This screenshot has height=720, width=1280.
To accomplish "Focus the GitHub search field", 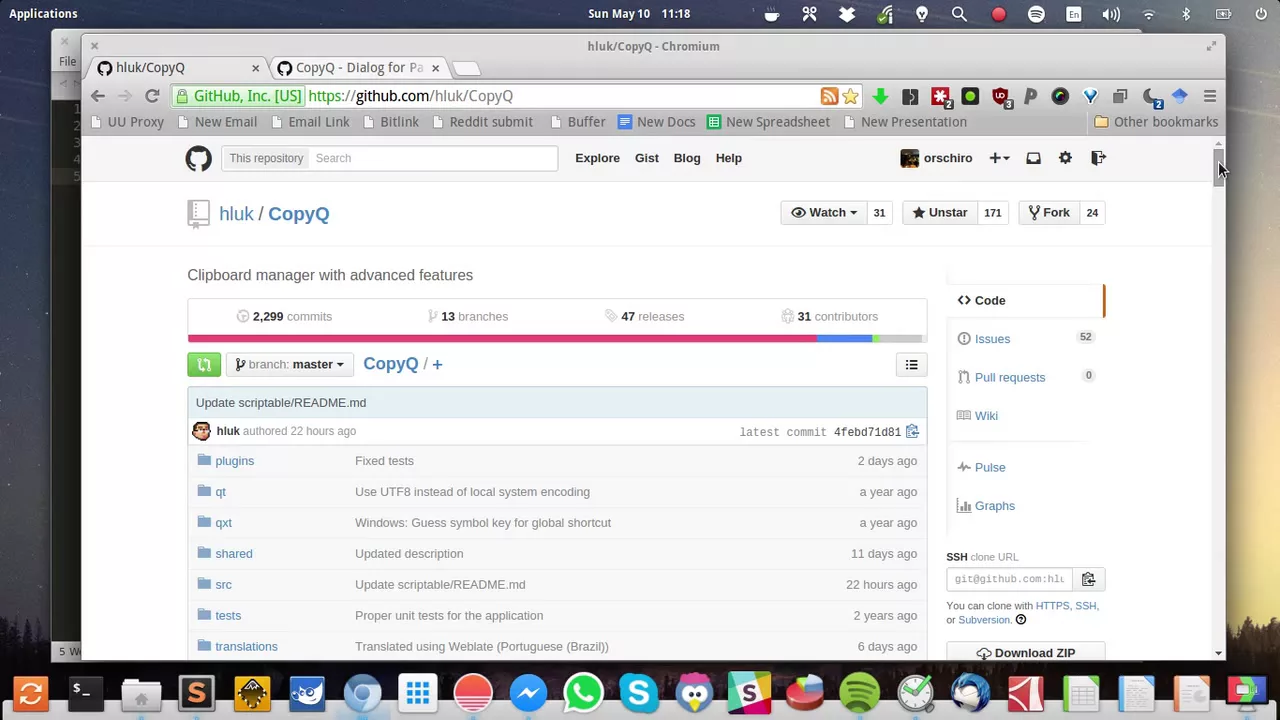I will pos(433,158).
